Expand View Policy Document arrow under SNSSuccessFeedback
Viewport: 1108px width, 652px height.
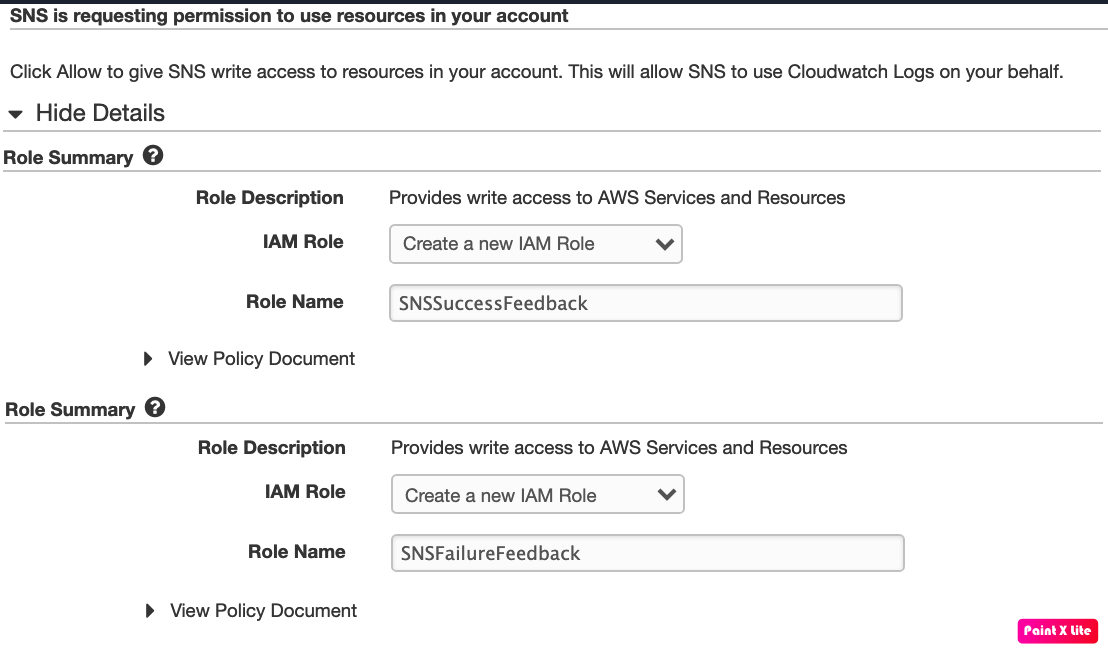[149, 359]
